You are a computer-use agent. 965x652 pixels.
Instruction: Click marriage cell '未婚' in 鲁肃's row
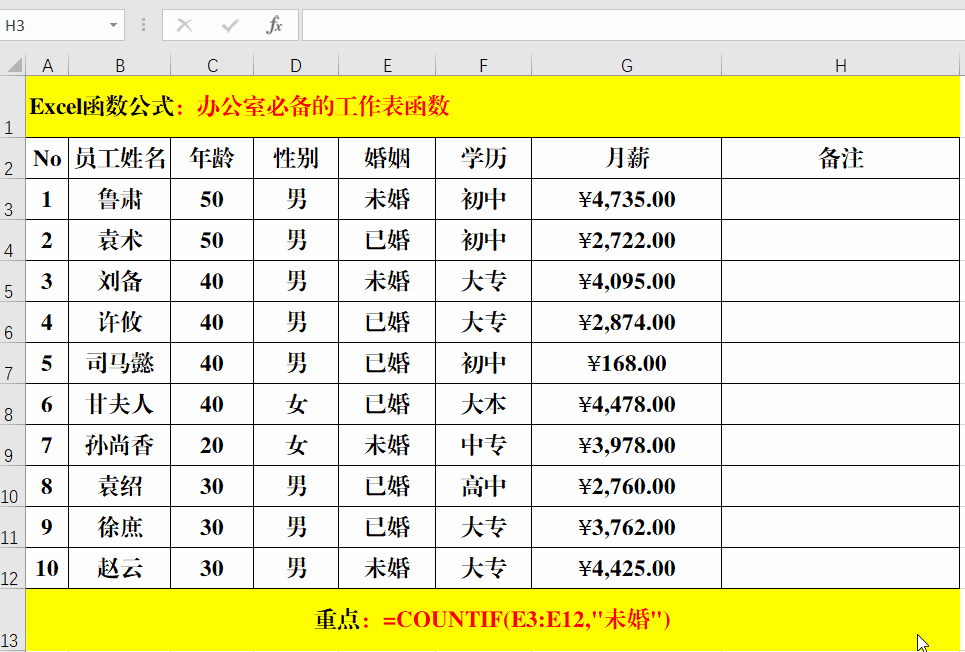[387, 199]
